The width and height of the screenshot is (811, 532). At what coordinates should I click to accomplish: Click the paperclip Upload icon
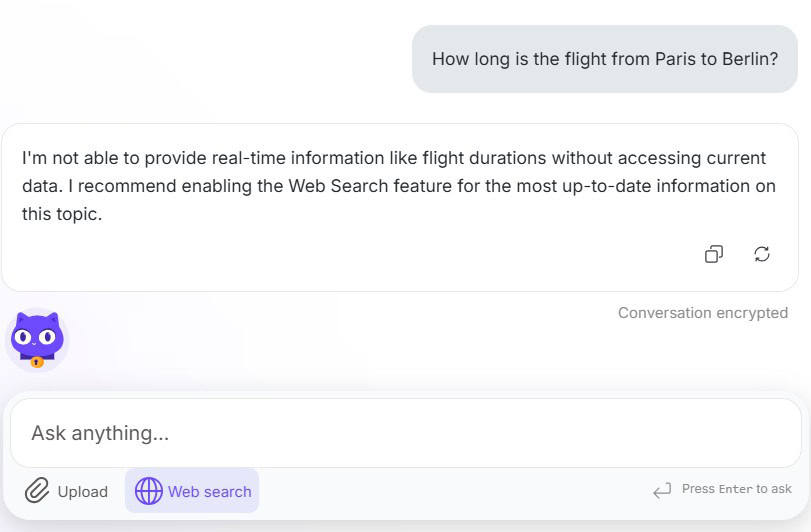37,491
